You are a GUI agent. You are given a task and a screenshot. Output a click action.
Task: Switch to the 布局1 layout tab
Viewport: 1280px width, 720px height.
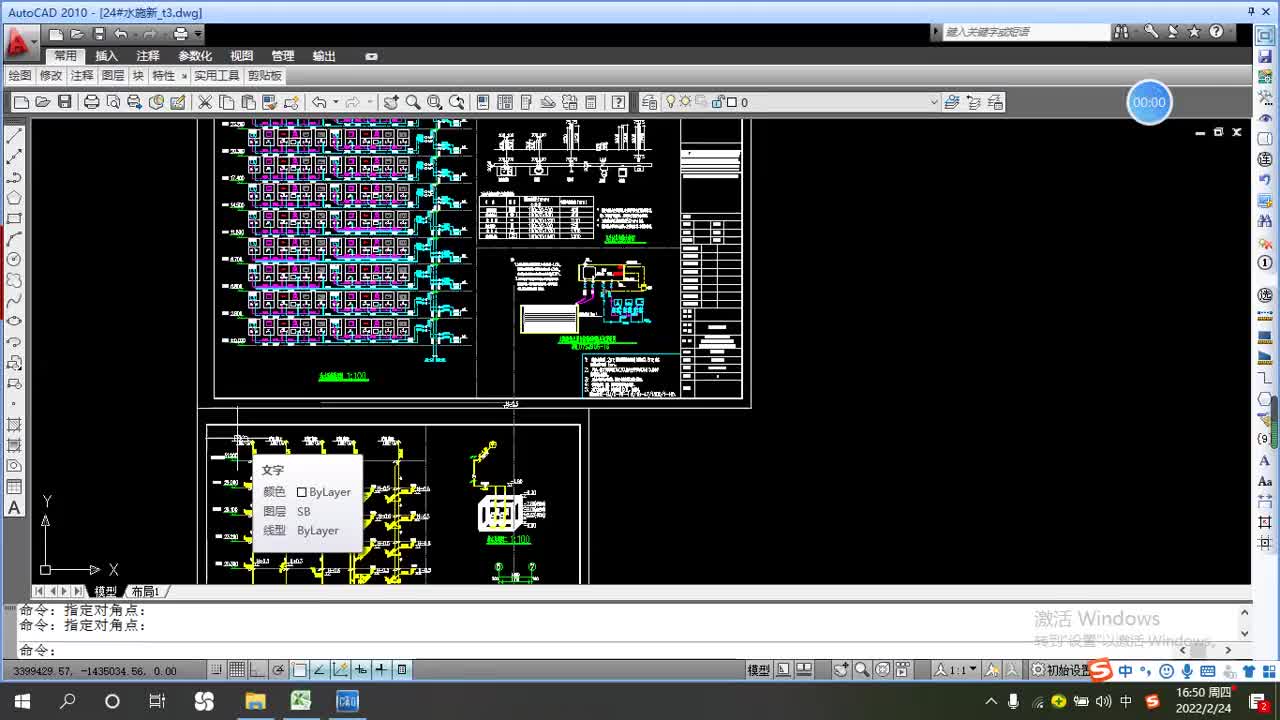point(145,592)
